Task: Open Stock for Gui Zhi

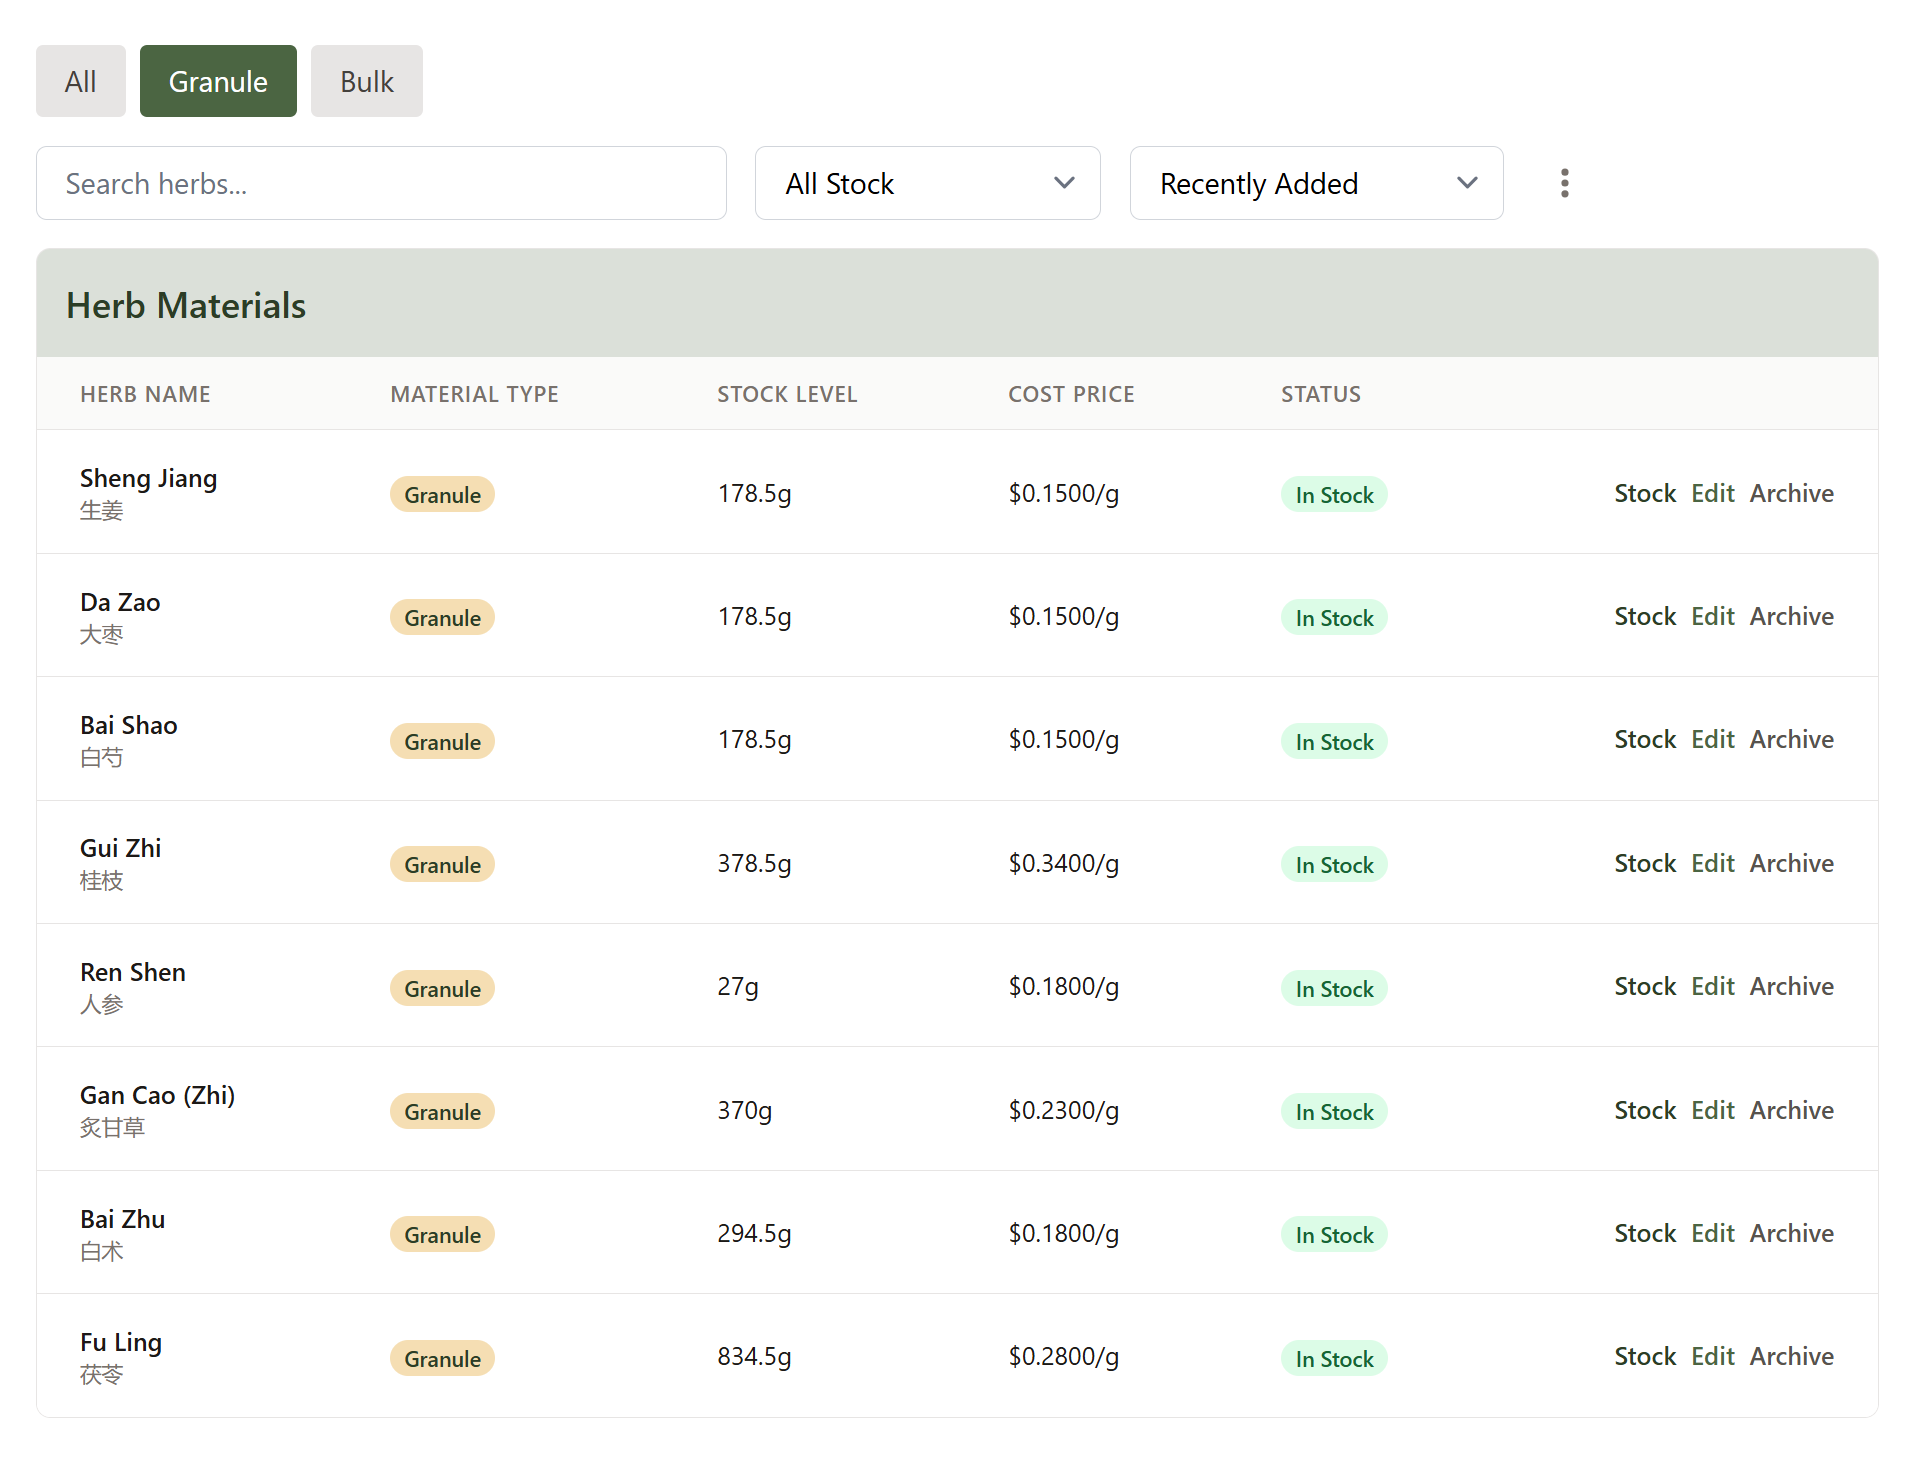Action: 1644,863
